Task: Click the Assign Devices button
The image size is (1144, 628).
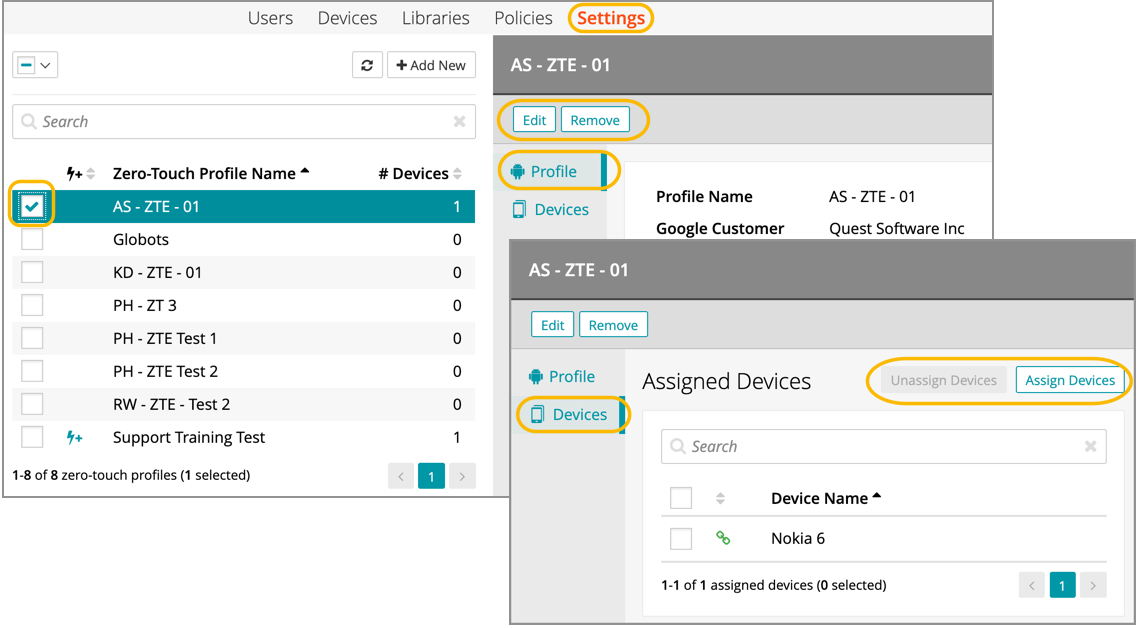Action: (x=1069, y=381)
